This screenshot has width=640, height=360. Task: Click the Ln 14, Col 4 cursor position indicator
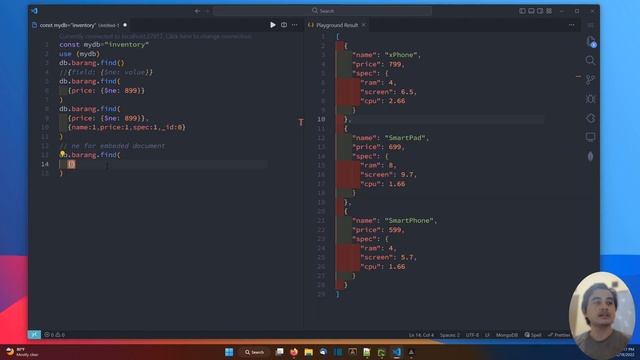[x=421, y=335]
